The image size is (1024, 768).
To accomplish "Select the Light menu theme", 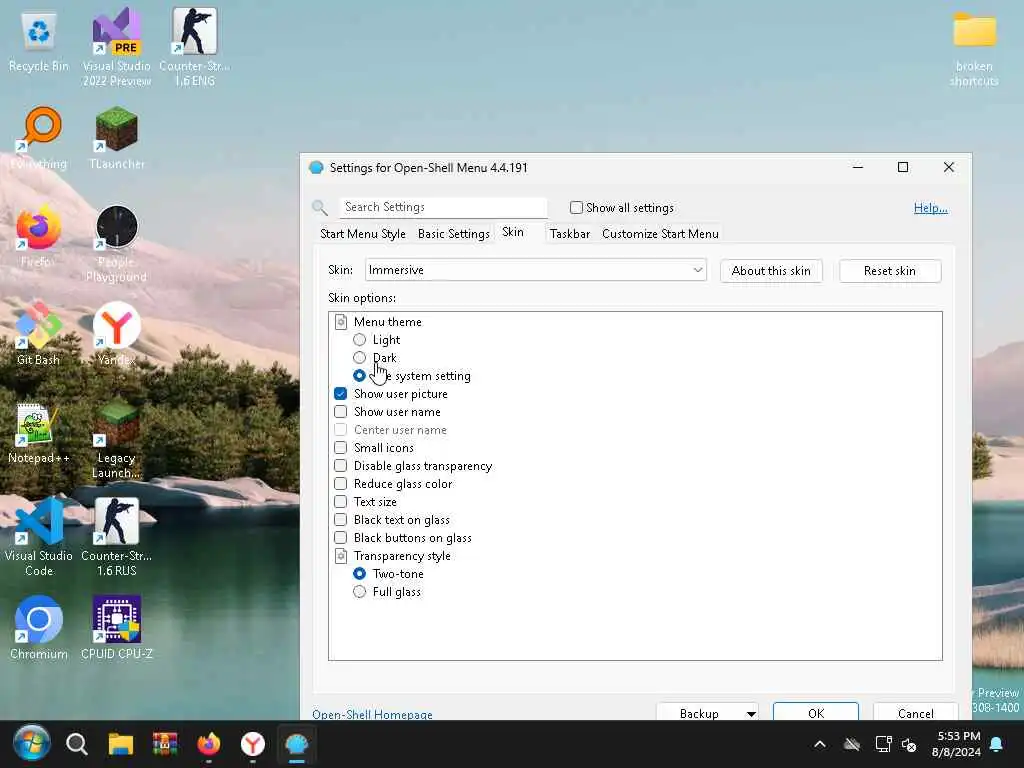I will pos(359,340).
